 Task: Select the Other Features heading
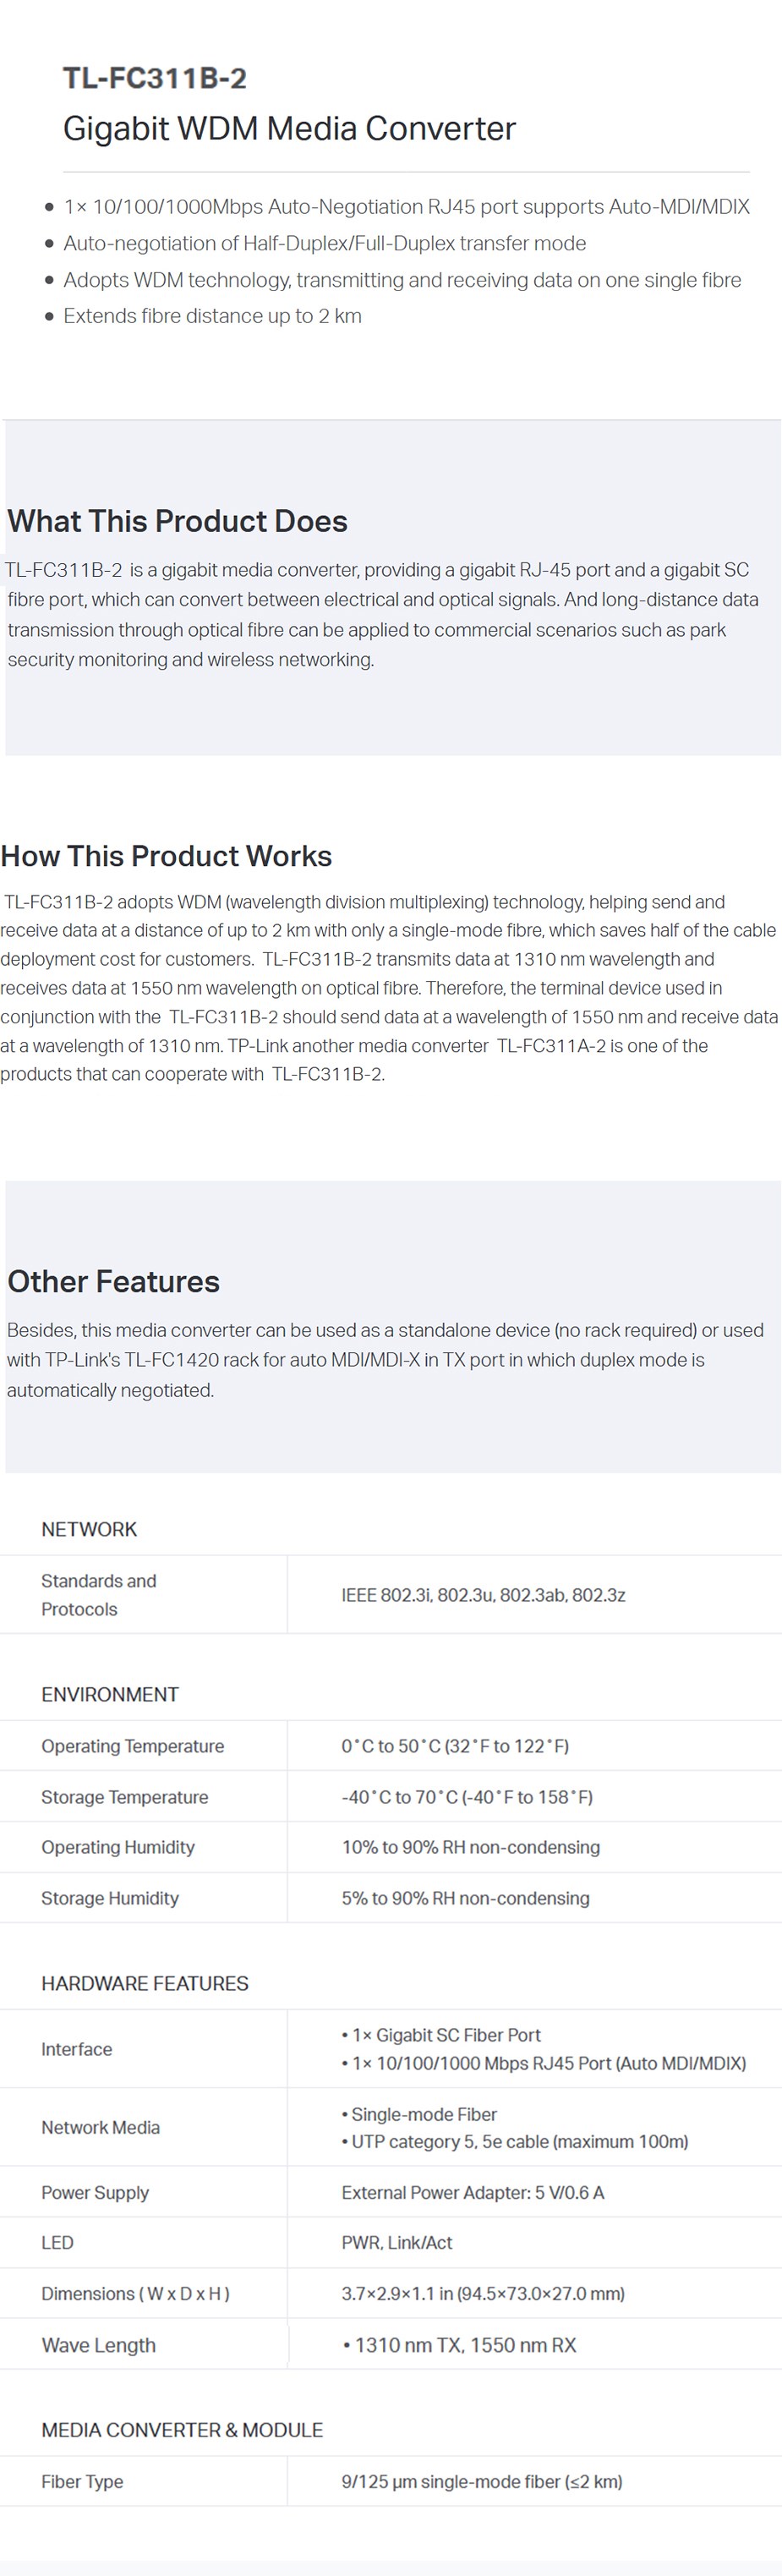113,1282
